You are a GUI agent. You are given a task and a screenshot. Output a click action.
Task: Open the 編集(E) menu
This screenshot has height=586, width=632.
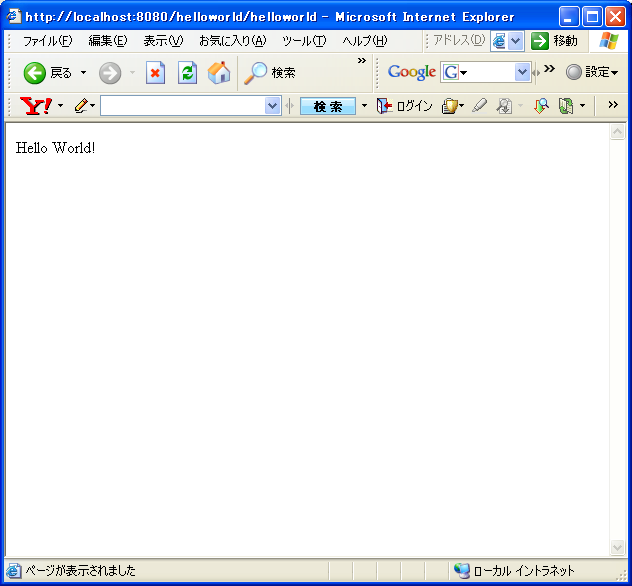[108, 41]
